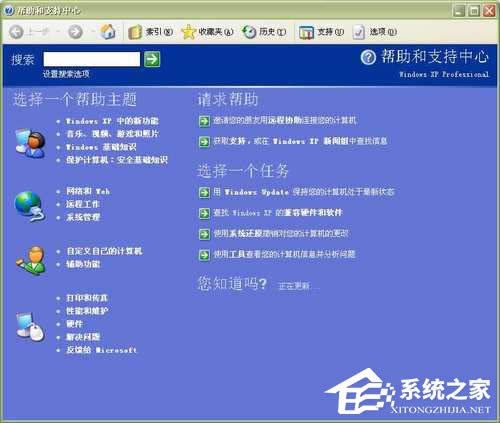Open the 收藏夹 (Favorites) star button
Viewport: 500px width, 423px height.
(x=207, y=32)
